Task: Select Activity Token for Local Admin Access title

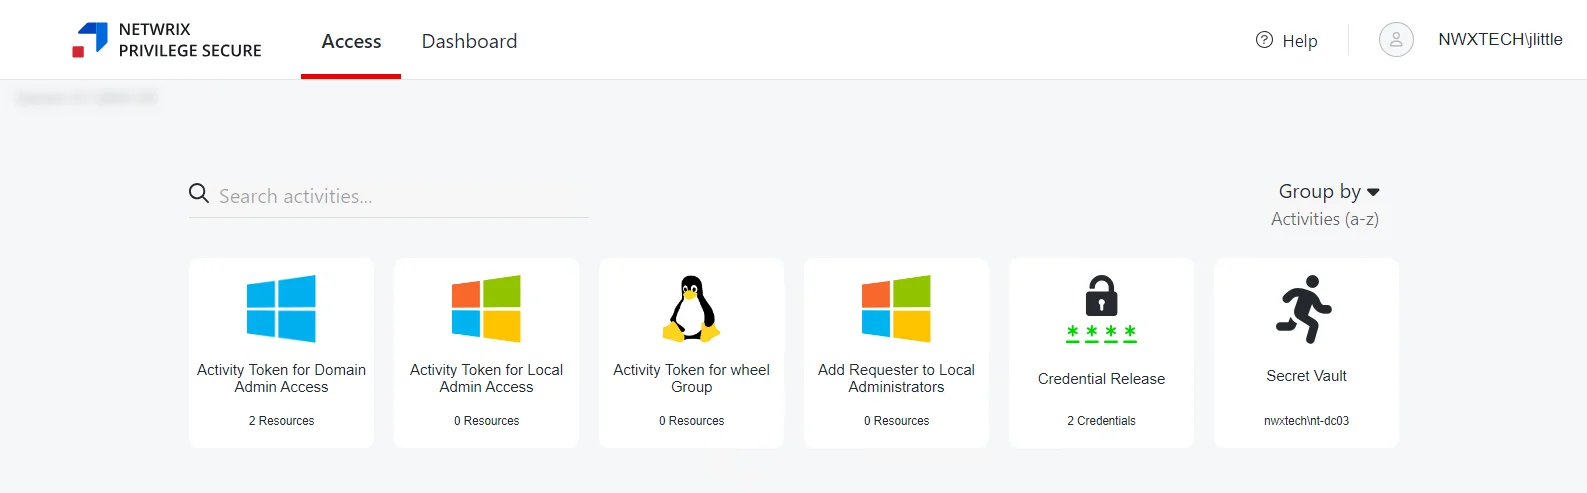Action: 486,378
